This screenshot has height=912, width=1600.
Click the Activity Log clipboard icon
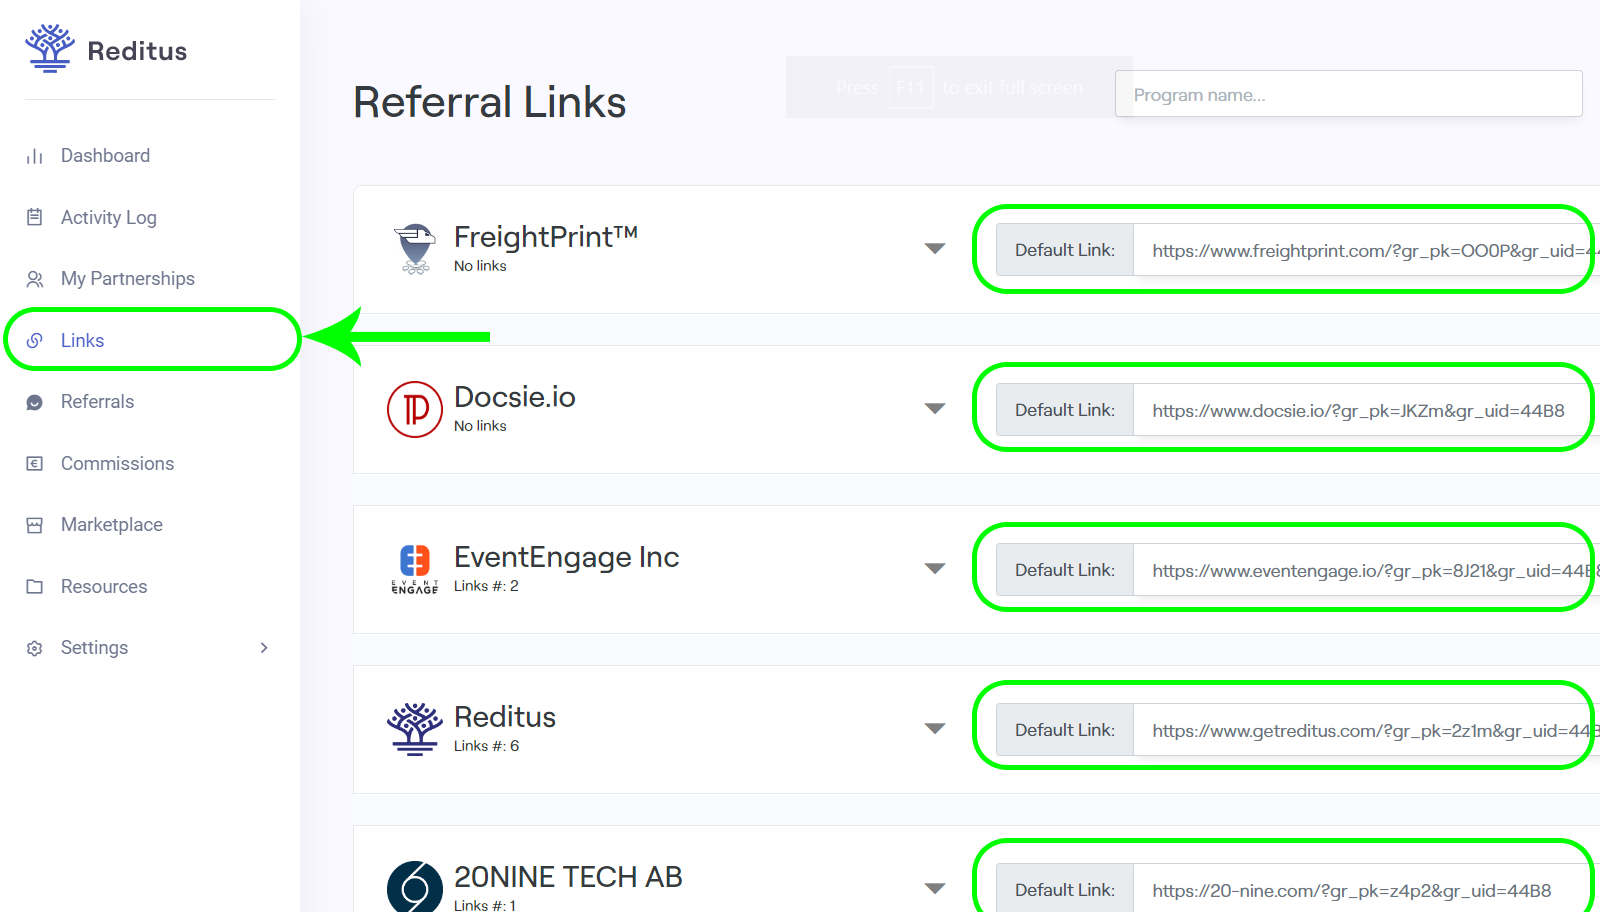(35, 217)
